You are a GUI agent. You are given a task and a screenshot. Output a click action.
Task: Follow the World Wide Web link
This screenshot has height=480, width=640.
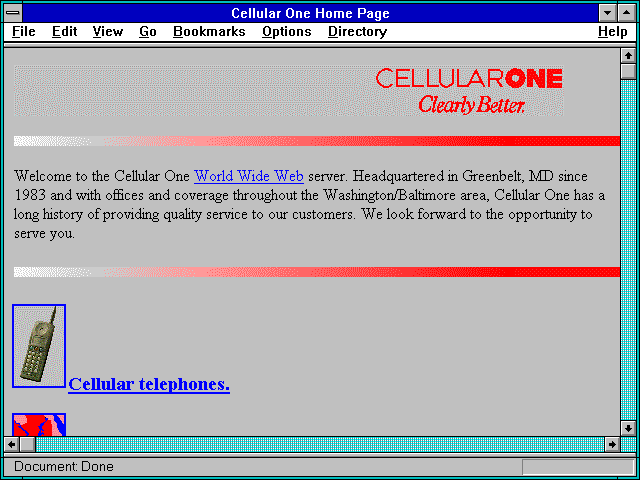[249, 176]
